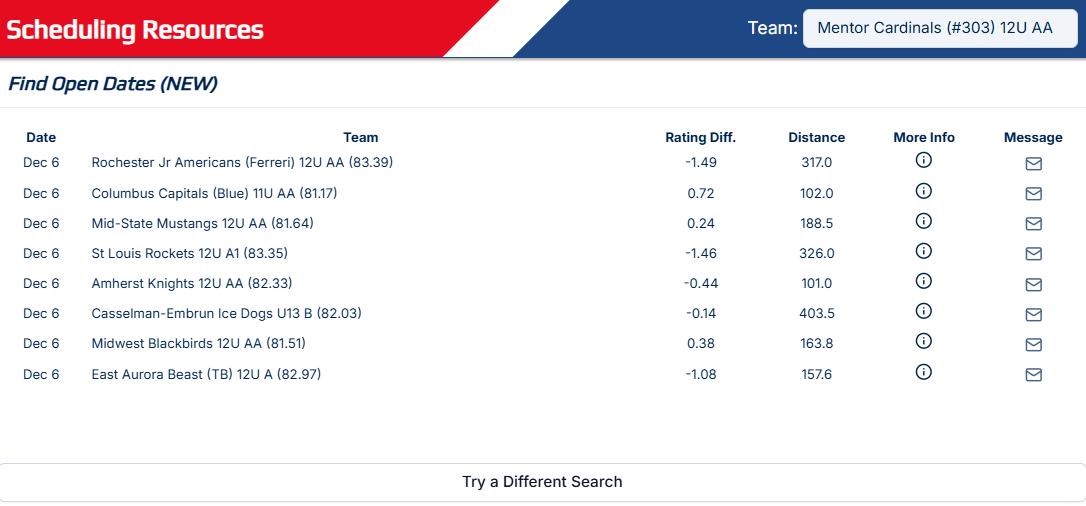The width and height of the screenshot is (1086, 506).
Task: Send message to Casselman-Embrun Ice Dogs
Action: tap(1033, 315)
